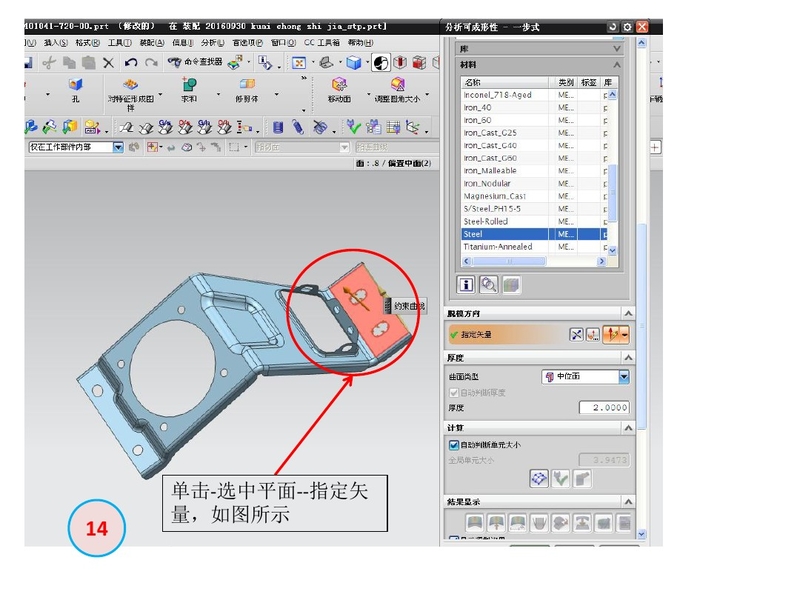Click the mesh generation icon under 计算
Viewport: 800px width, 600px height.
pos(540,479)
